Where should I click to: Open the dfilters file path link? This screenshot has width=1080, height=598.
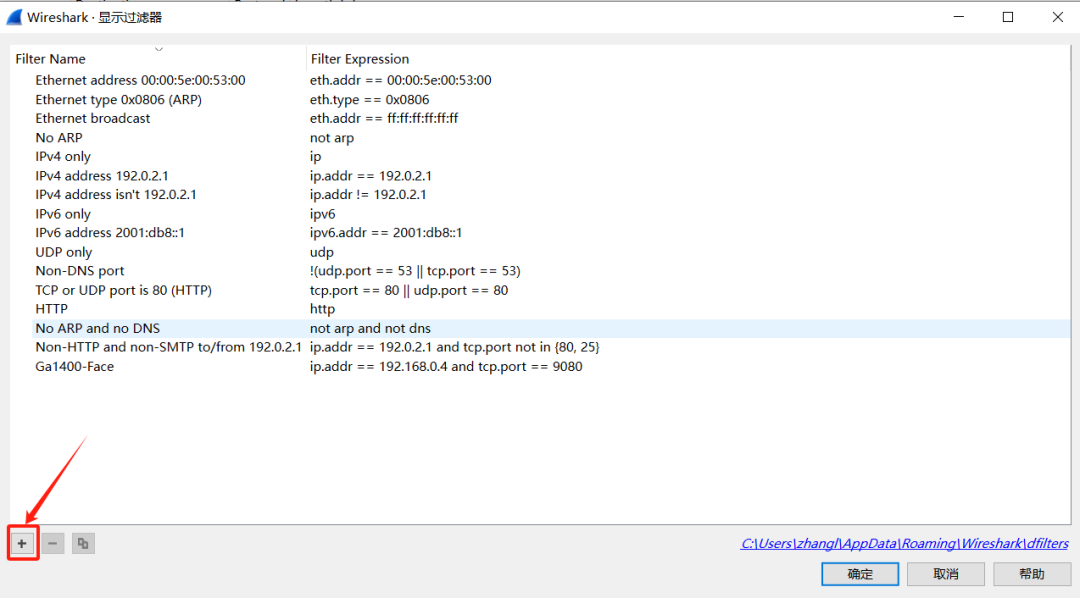[904, 544]
